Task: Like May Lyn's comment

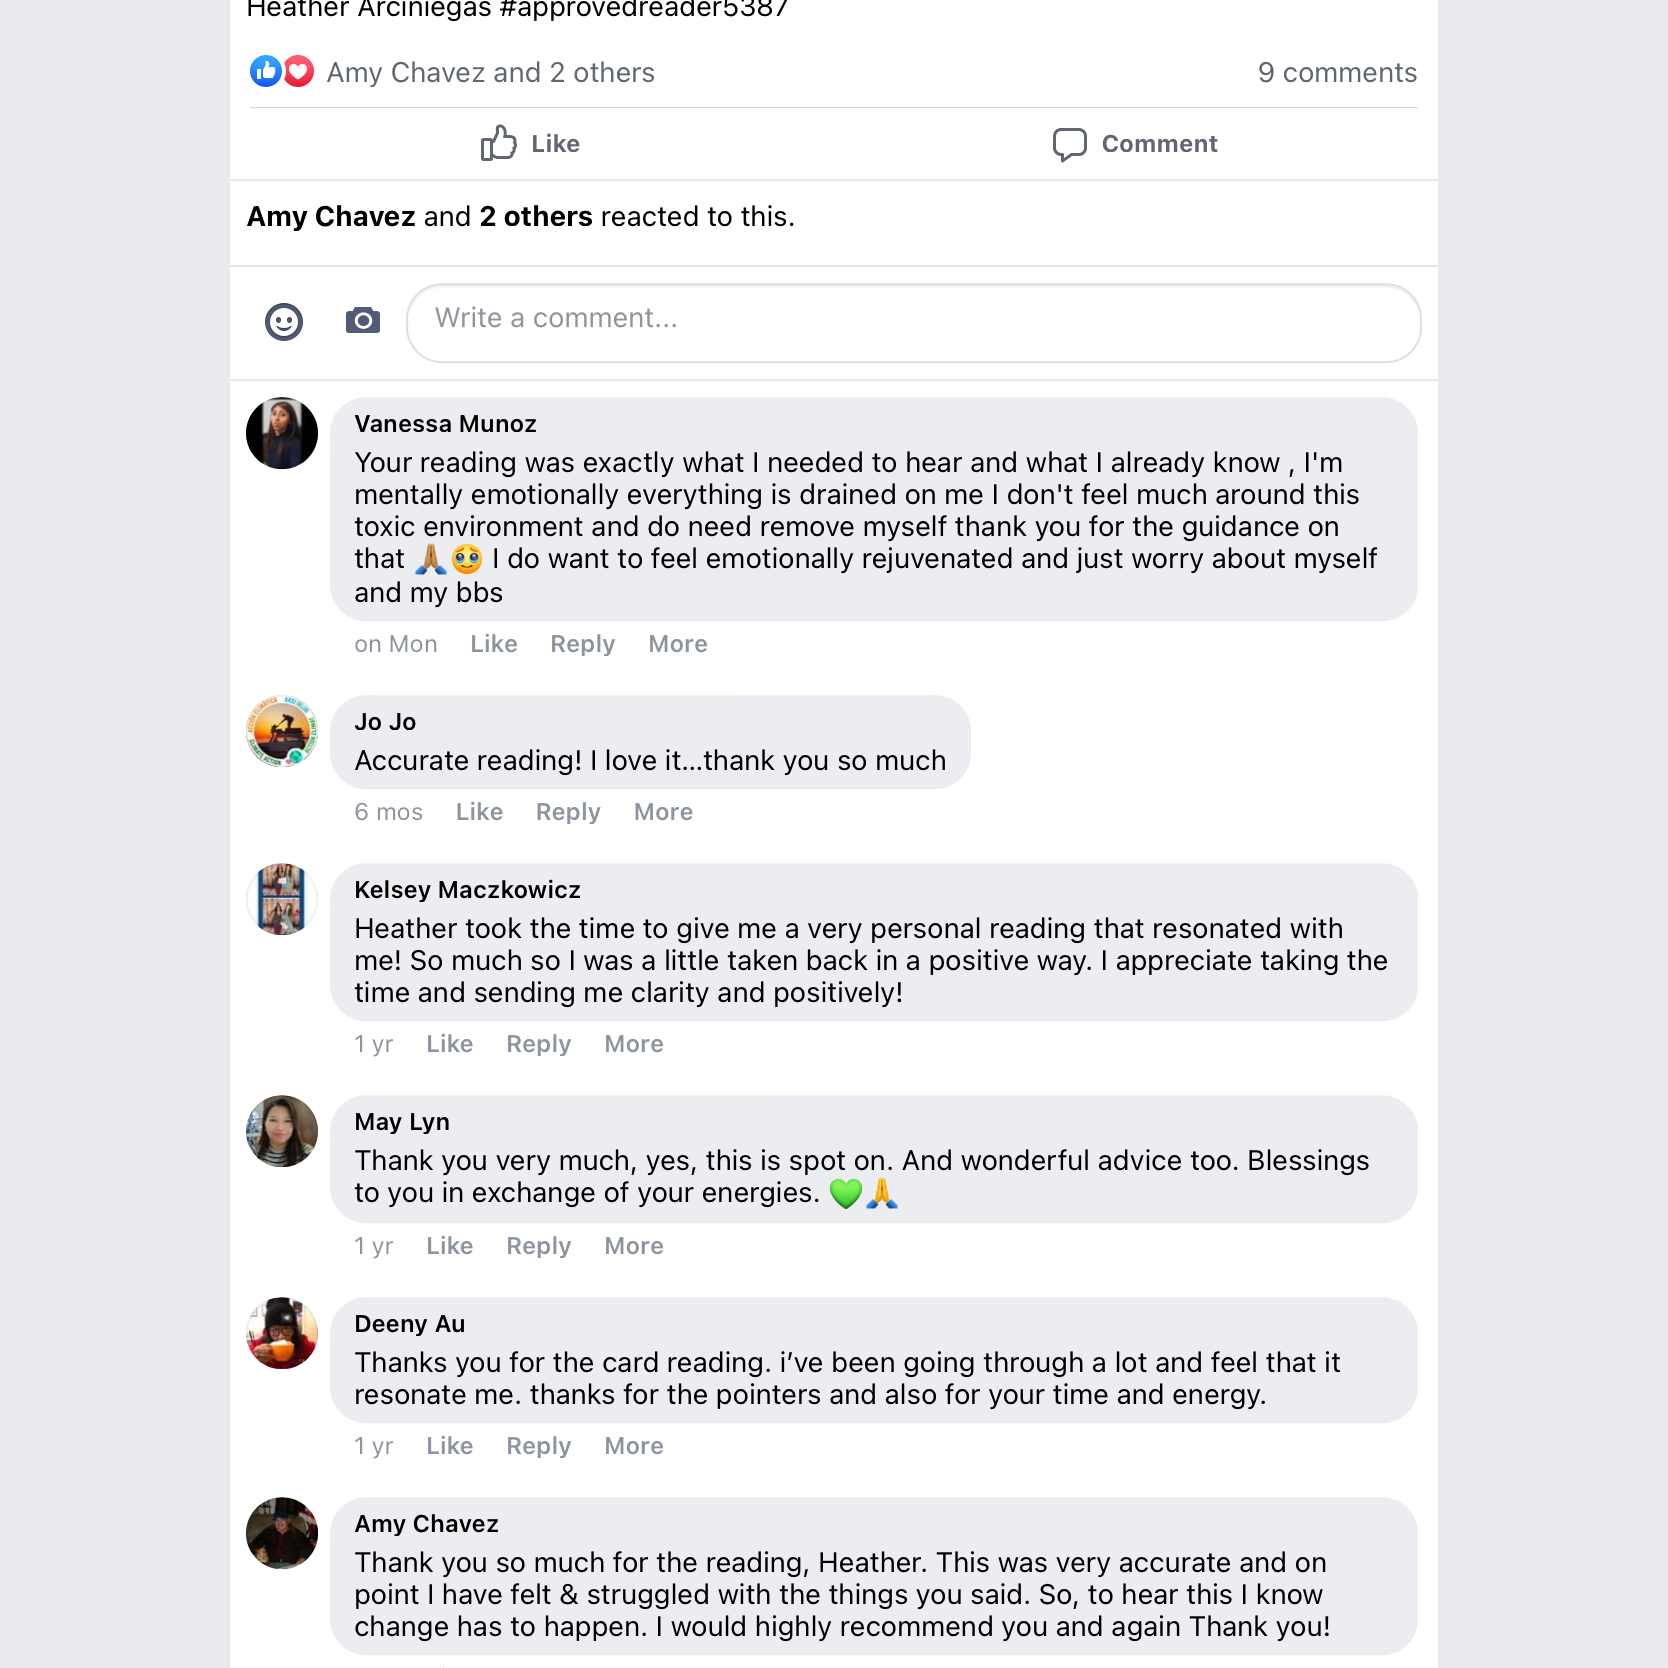Action: coord(449,1247)
